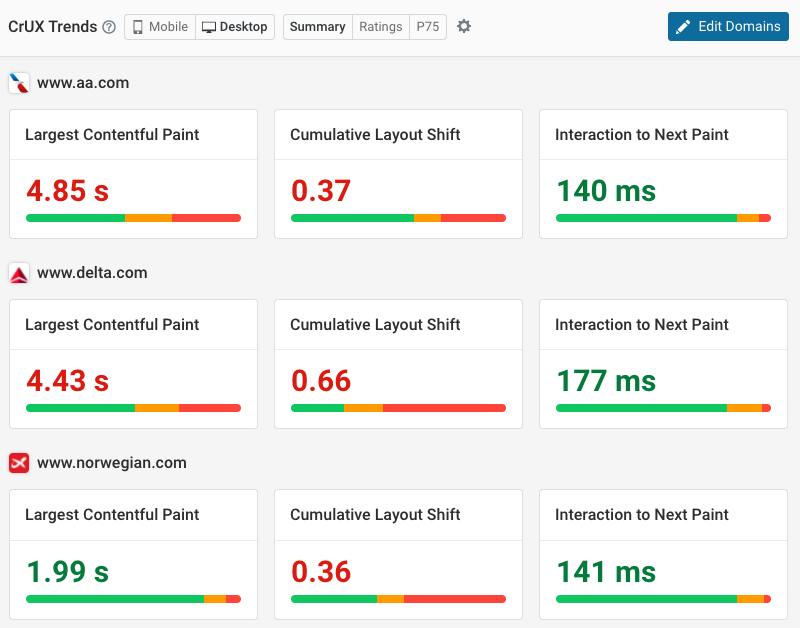Image resolution: width=800 pixels, height=628 pixels.
Task: Click delta.com Largest Contentful Paint card title
Action: (112, 325)
